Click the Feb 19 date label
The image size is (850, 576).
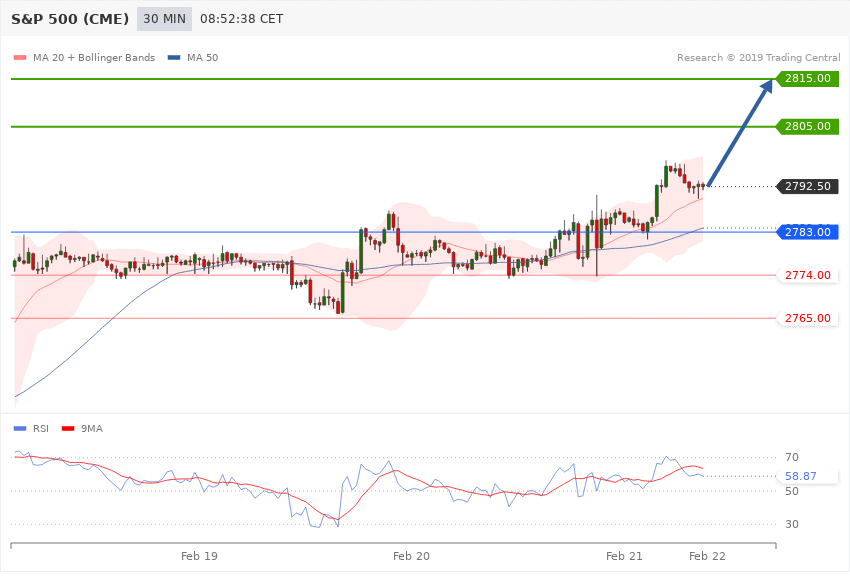[x=199, y=556]
